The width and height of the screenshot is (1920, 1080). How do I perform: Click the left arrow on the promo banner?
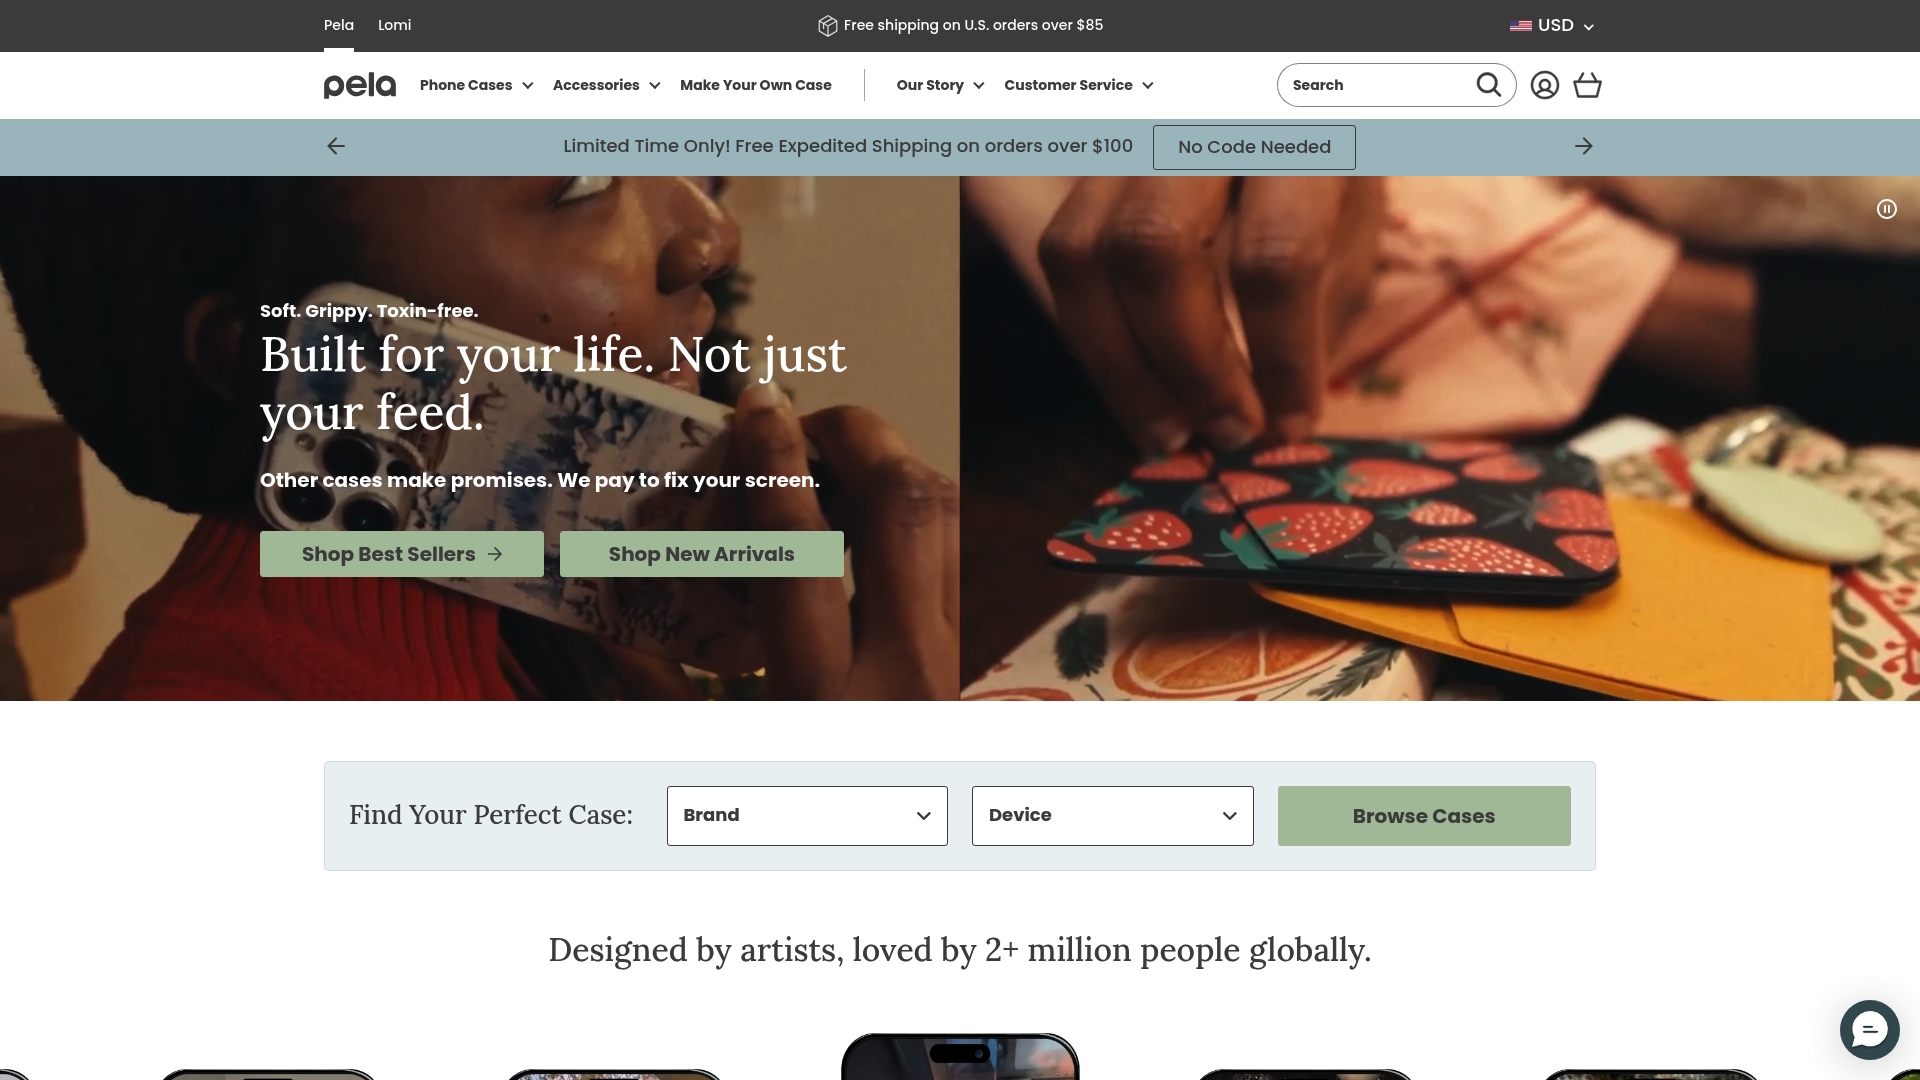pos(336,146)
